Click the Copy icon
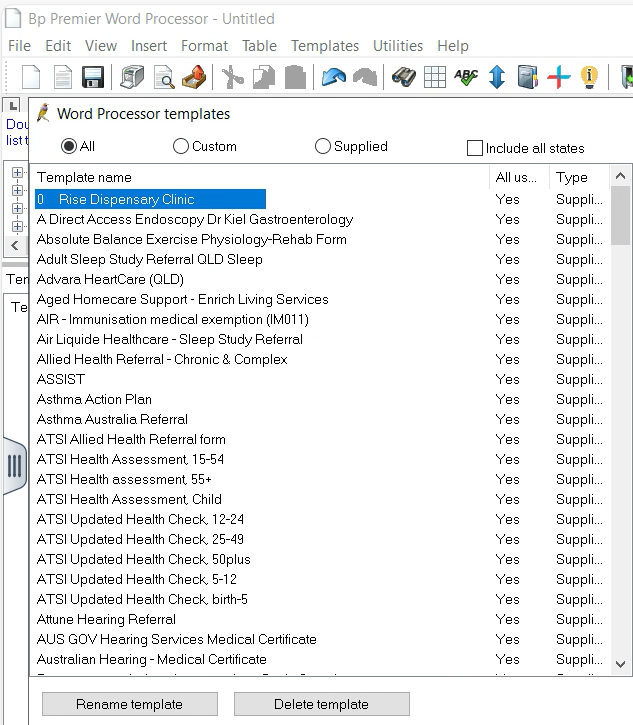 (x=264, y=77)
